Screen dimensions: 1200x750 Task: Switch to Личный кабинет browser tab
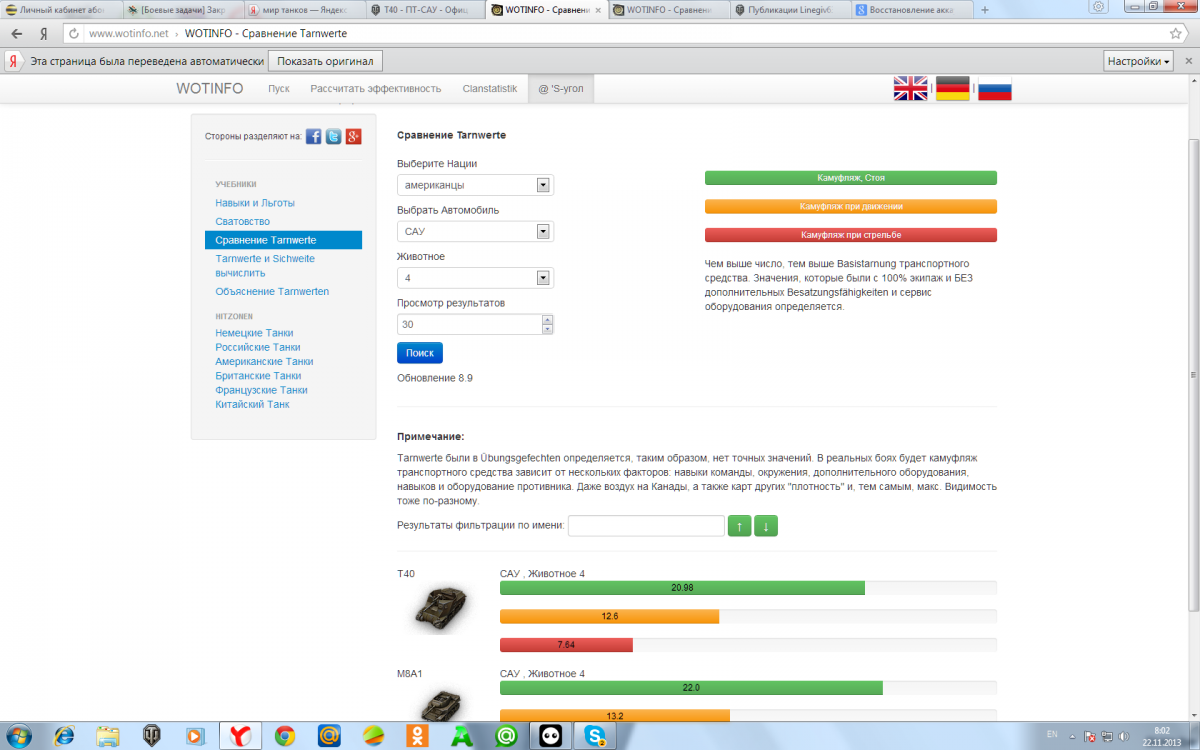(62, 10)
